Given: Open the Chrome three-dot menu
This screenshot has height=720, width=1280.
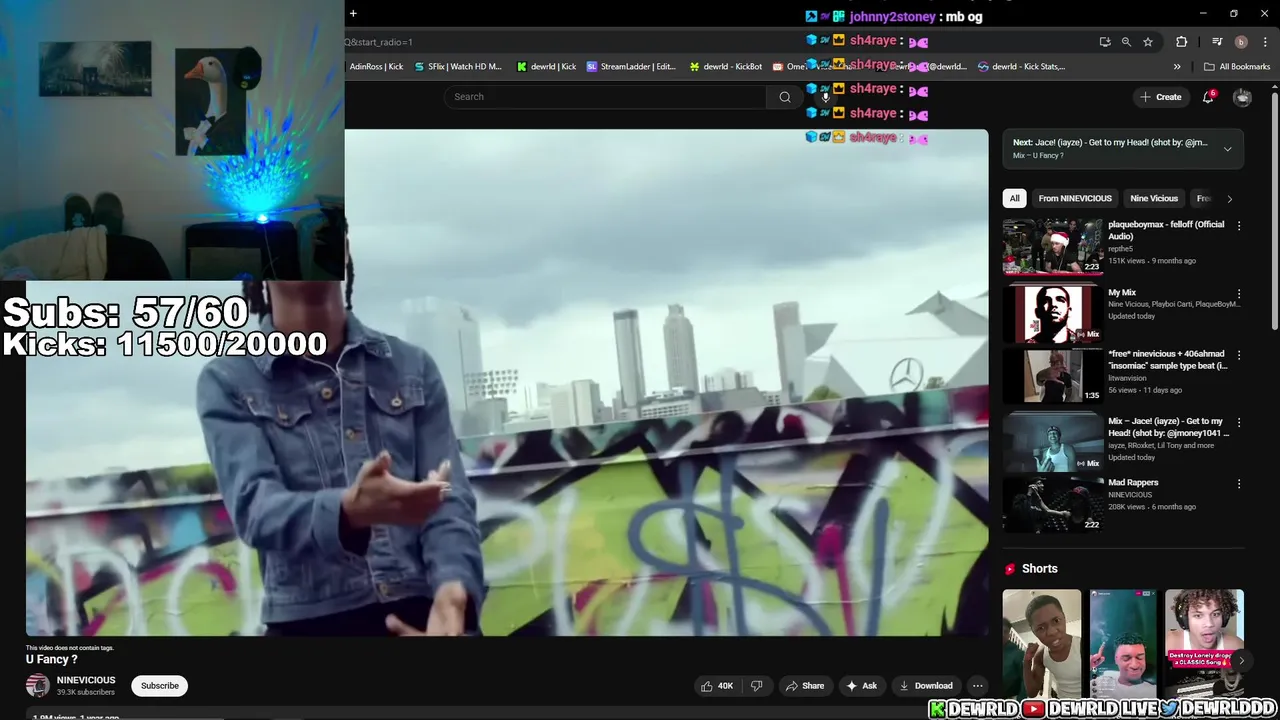Looking at the screenshot, I should coord(1265,42).
